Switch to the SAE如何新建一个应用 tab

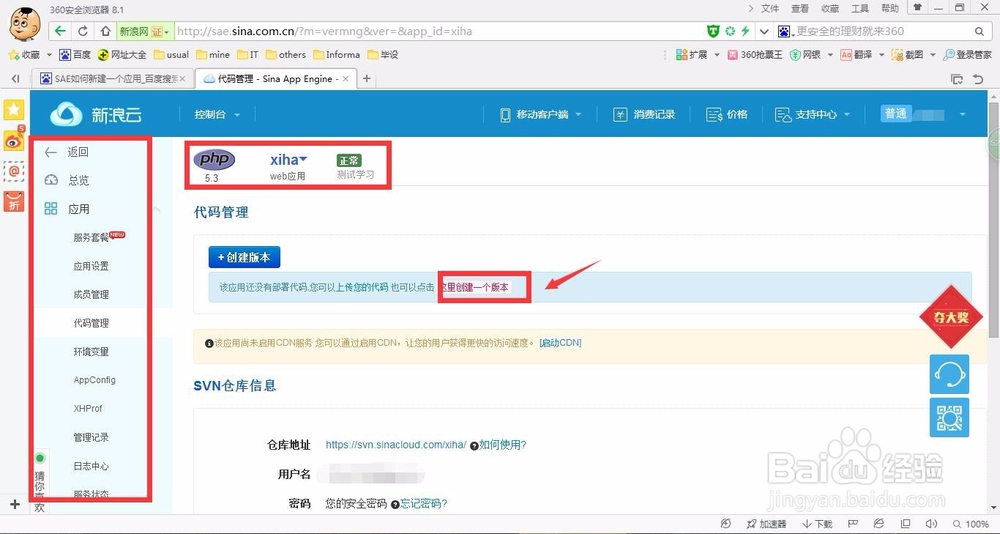113,79
